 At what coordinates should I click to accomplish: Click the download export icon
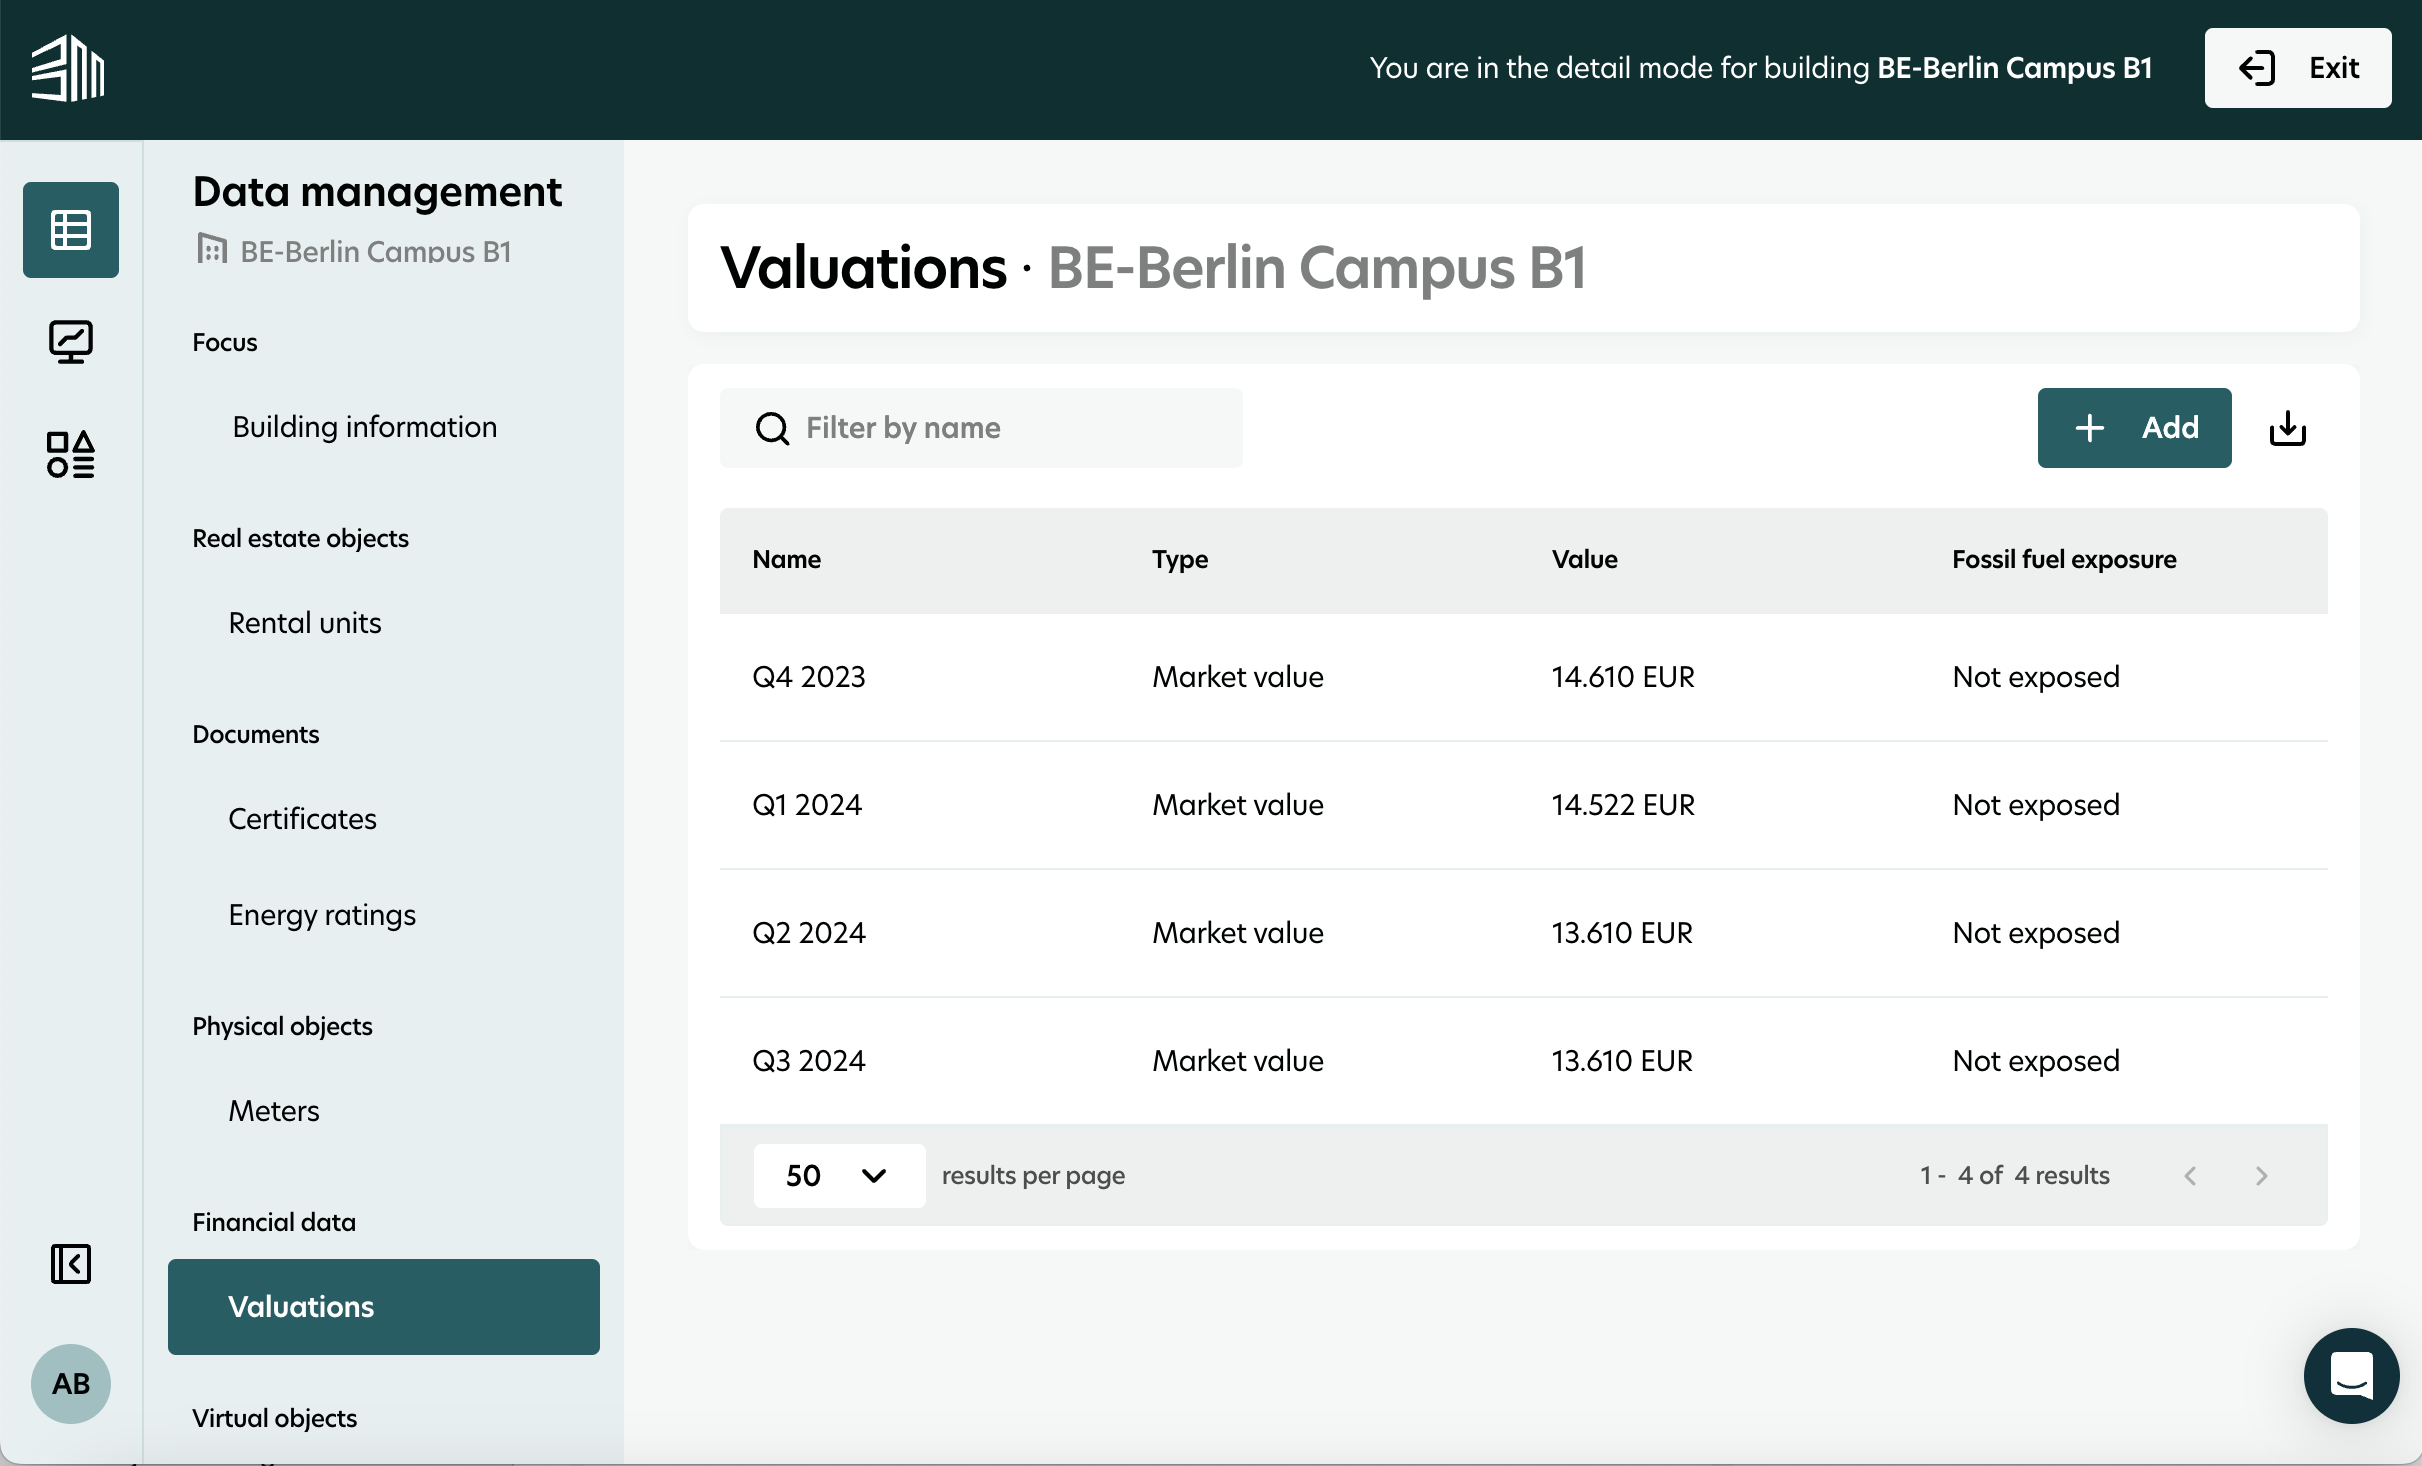click(2288, 428)
